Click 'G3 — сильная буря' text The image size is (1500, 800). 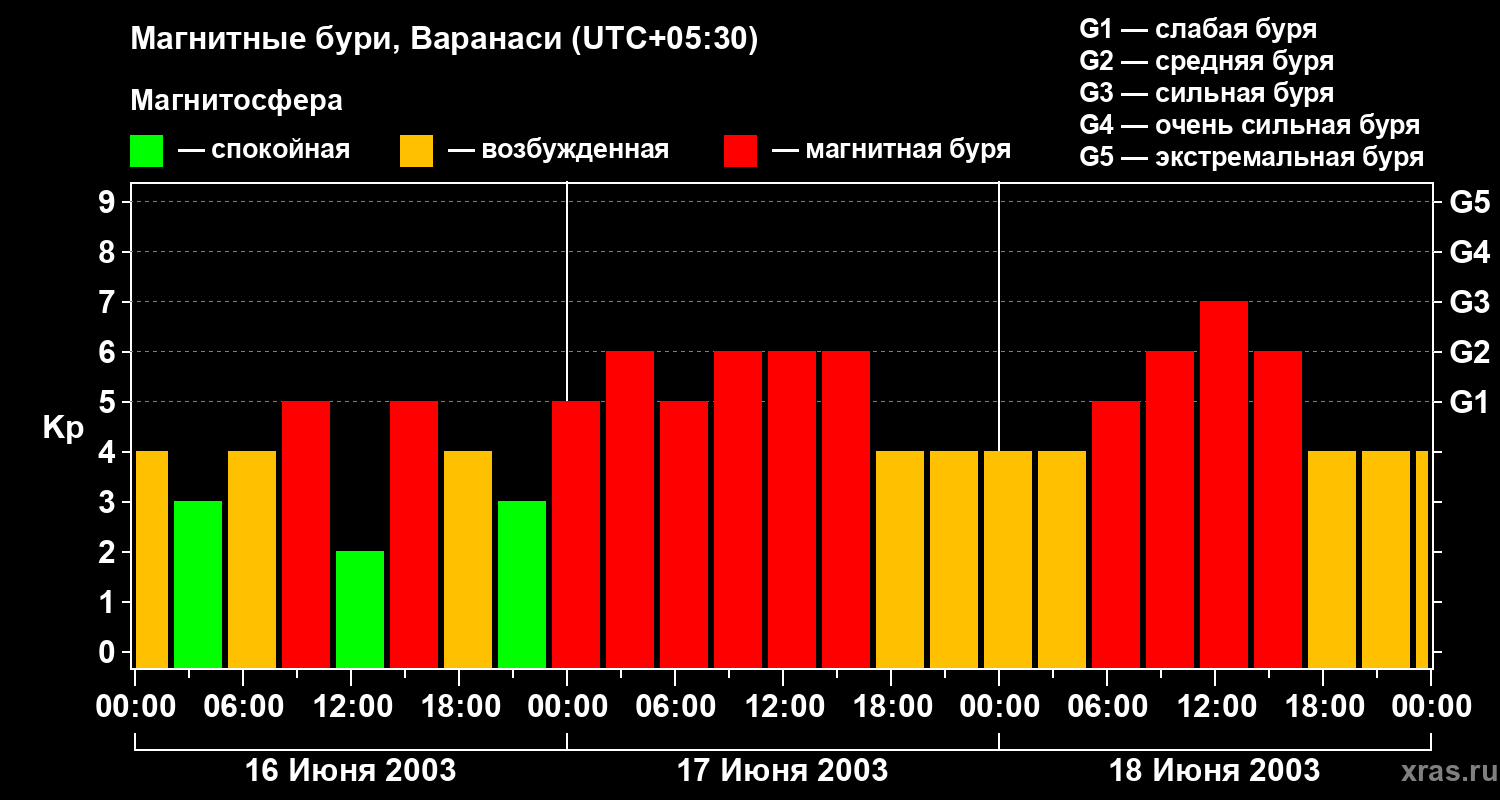click(1207, 92)
